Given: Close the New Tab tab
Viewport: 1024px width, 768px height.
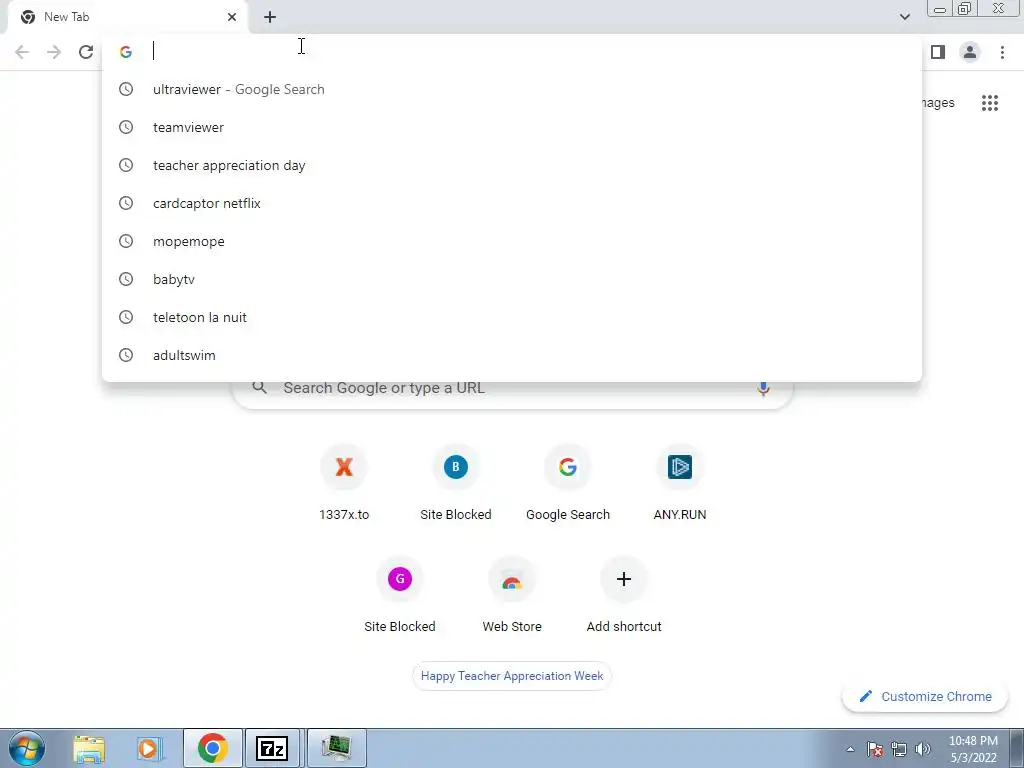Looking at the screenshot, I should click(x=232, y=17).
